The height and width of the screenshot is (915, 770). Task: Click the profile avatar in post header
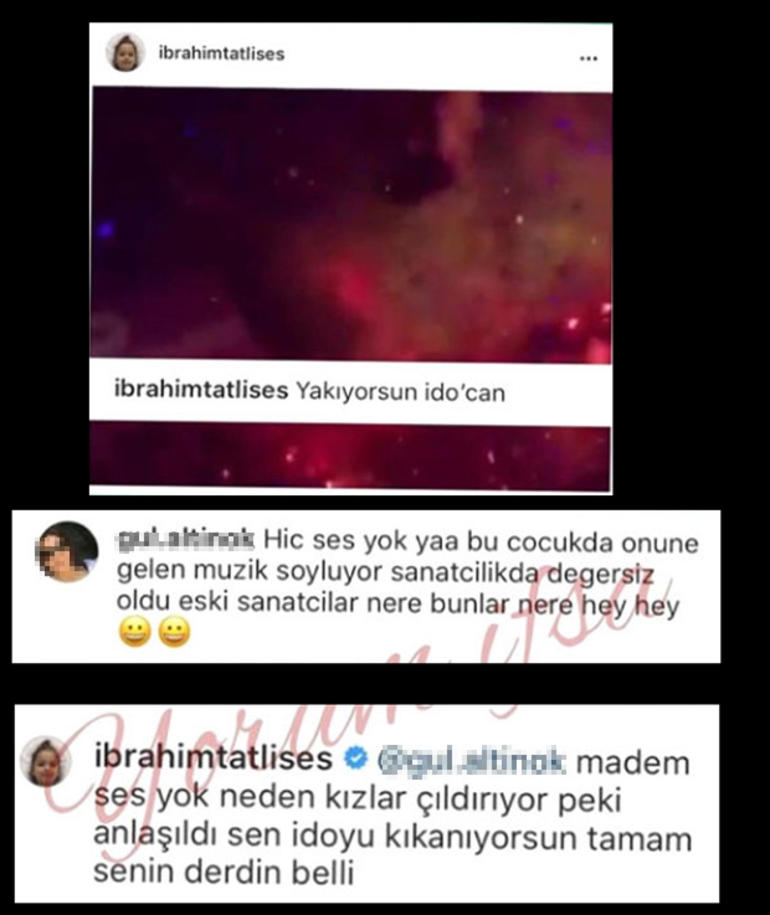click(x=125, y=53)
